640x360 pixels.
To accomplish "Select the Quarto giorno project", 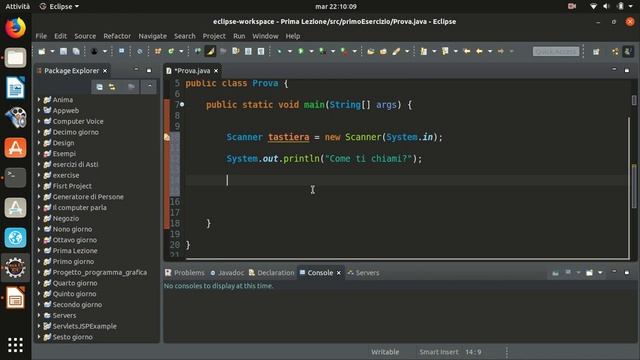I will point(75,283).
